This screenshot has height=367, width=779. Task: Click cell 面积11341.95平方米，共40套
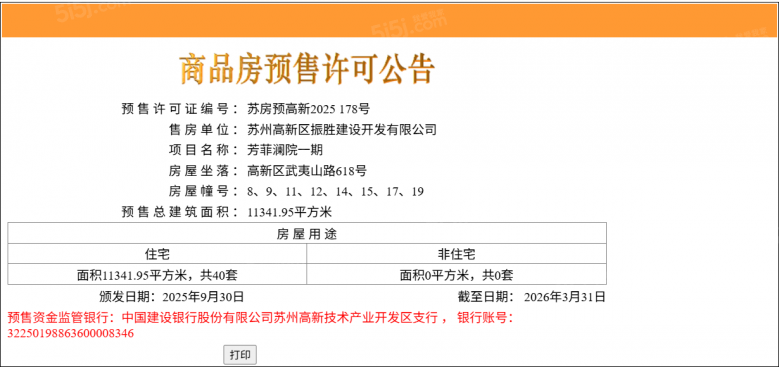tap(157, 275)
